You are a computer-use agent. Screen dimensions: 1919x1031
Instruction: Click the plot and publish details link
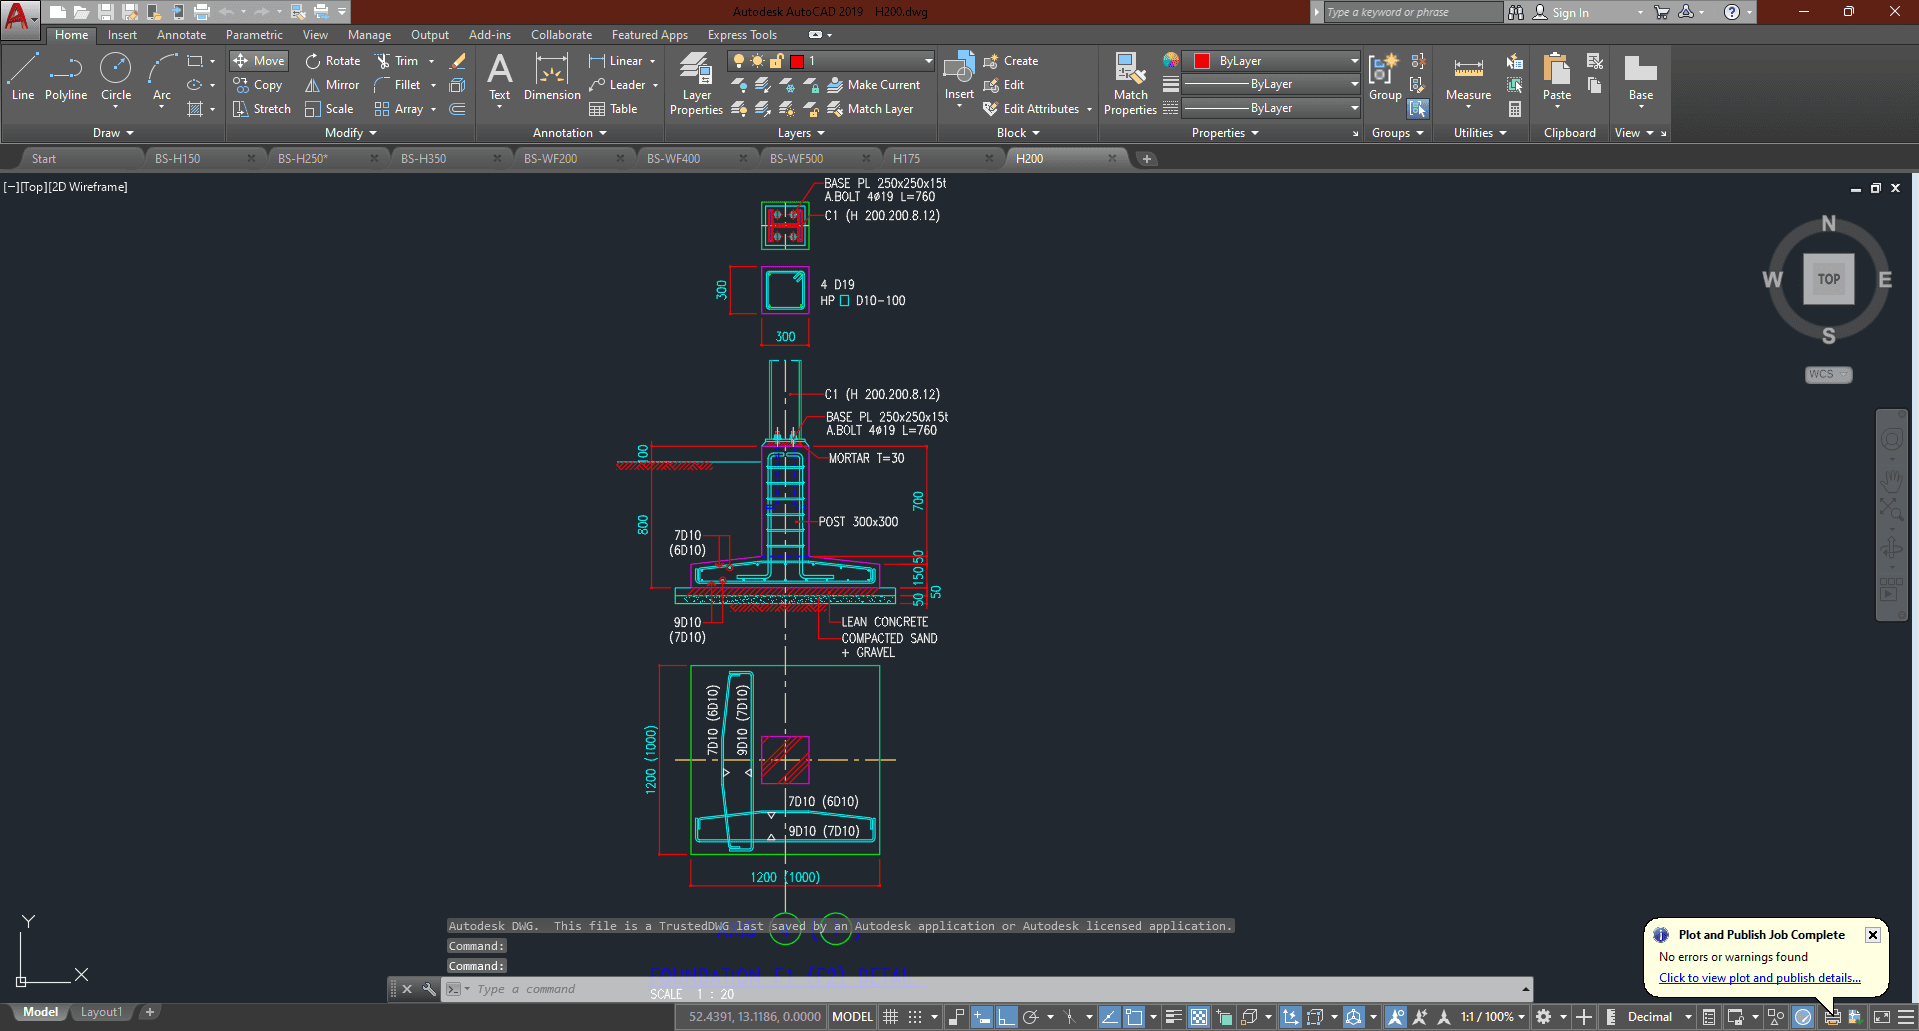pos(1759,978)
